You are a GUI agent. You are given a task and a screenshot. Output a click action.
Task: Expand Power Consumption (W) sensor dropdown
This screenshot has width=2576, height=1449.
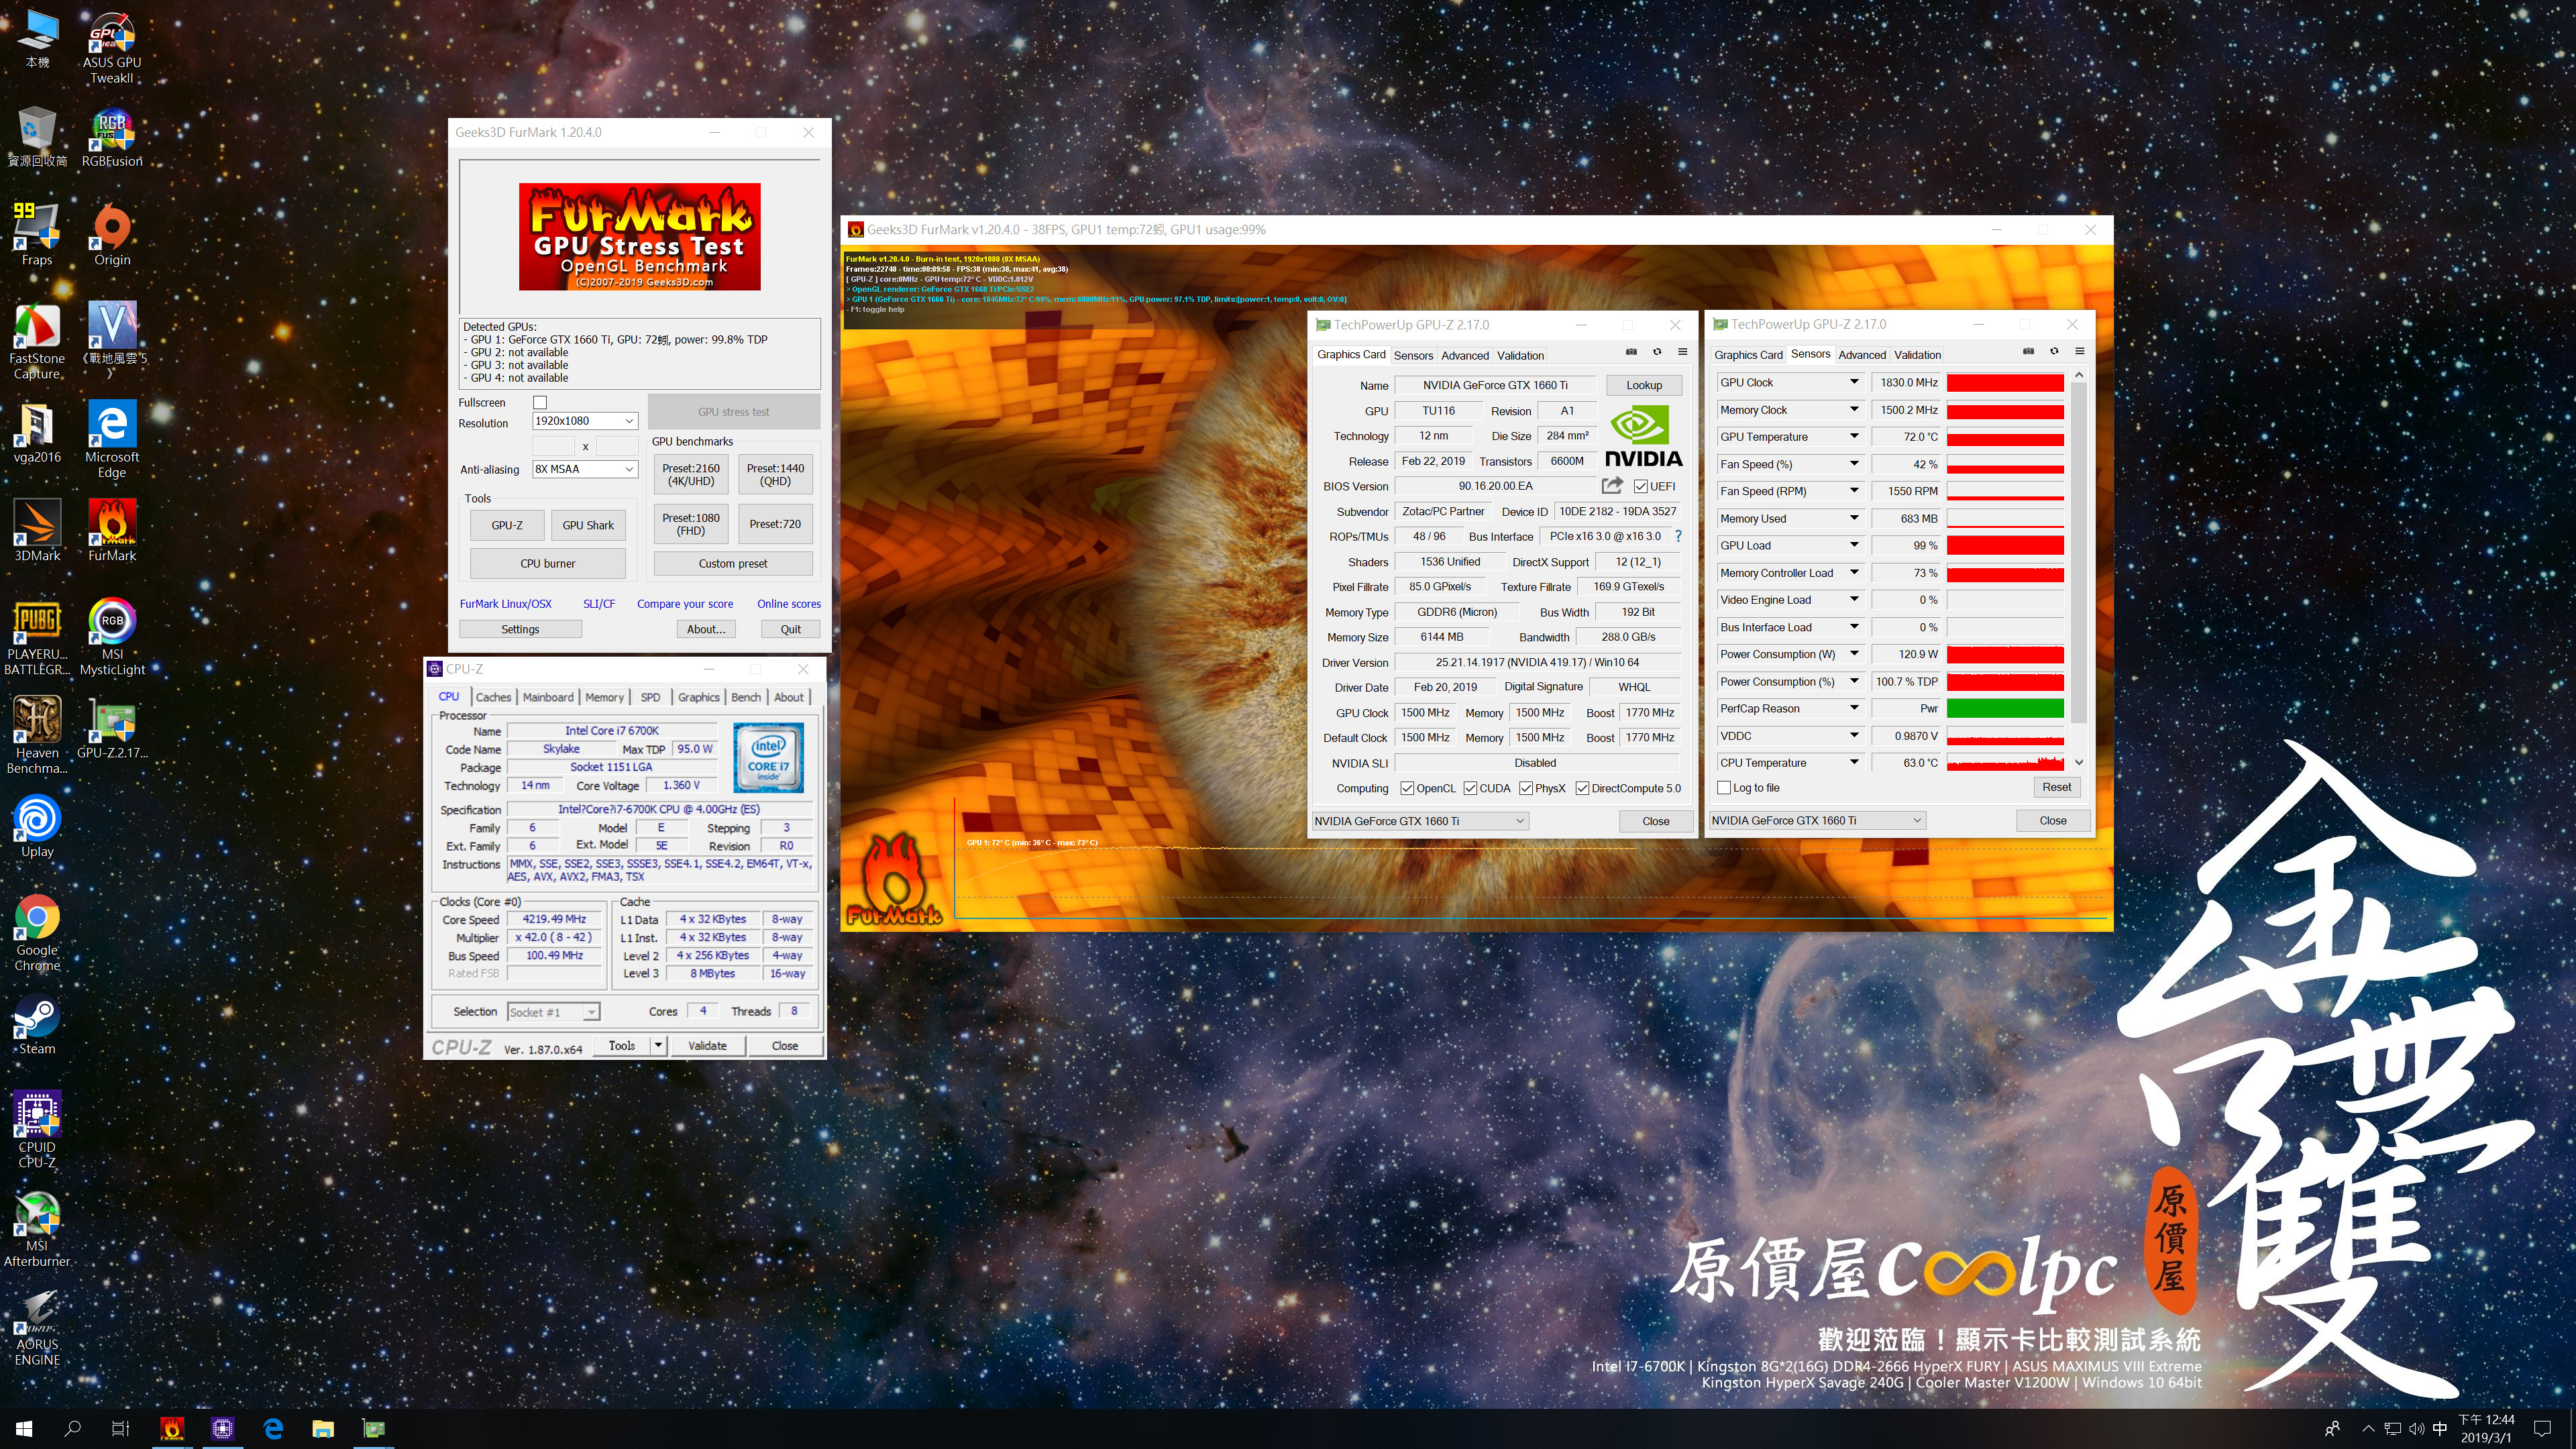1853,654
